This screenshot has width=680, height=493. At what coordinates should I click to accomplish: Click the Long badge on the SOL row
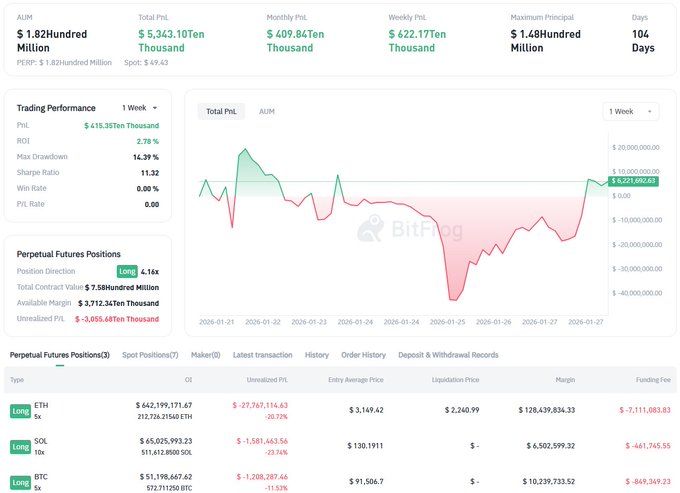(19, 446)
